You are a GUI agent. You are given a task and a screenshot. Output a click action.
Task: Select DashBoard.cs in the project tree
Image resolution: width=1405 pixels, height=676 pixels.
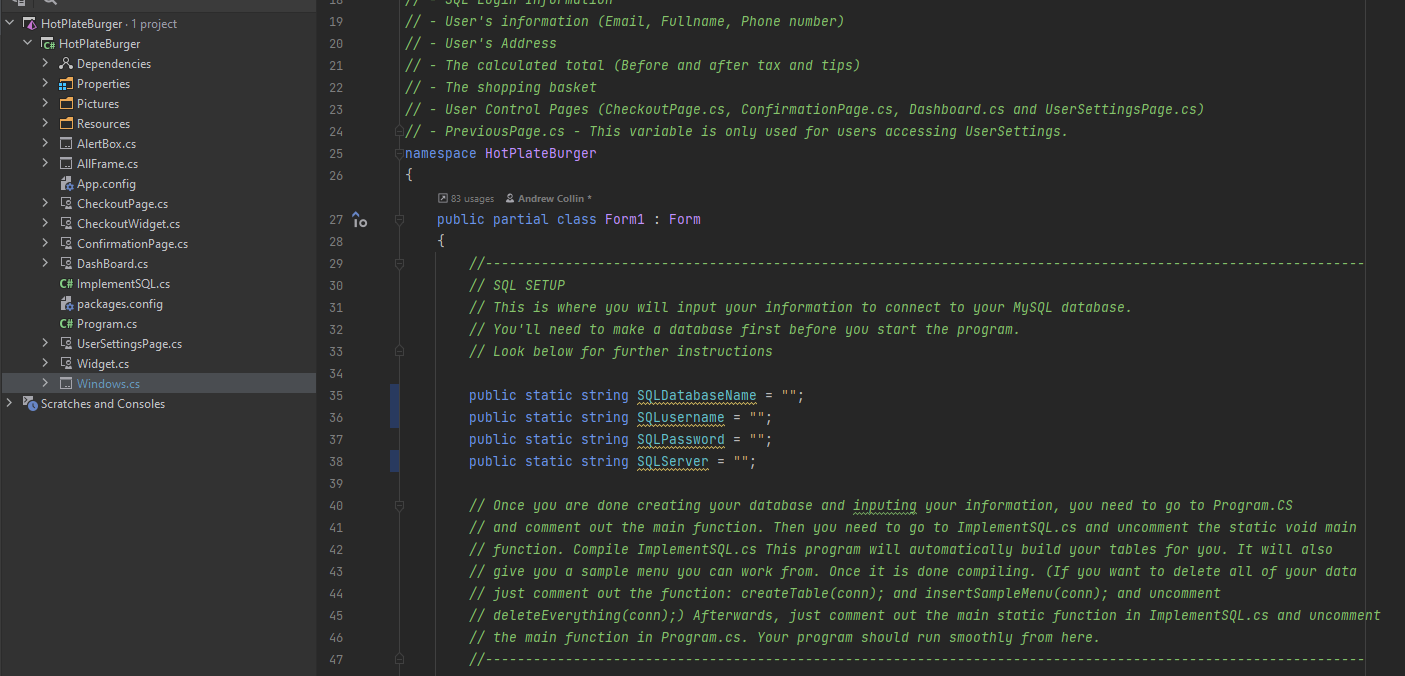tap(112, 264)
